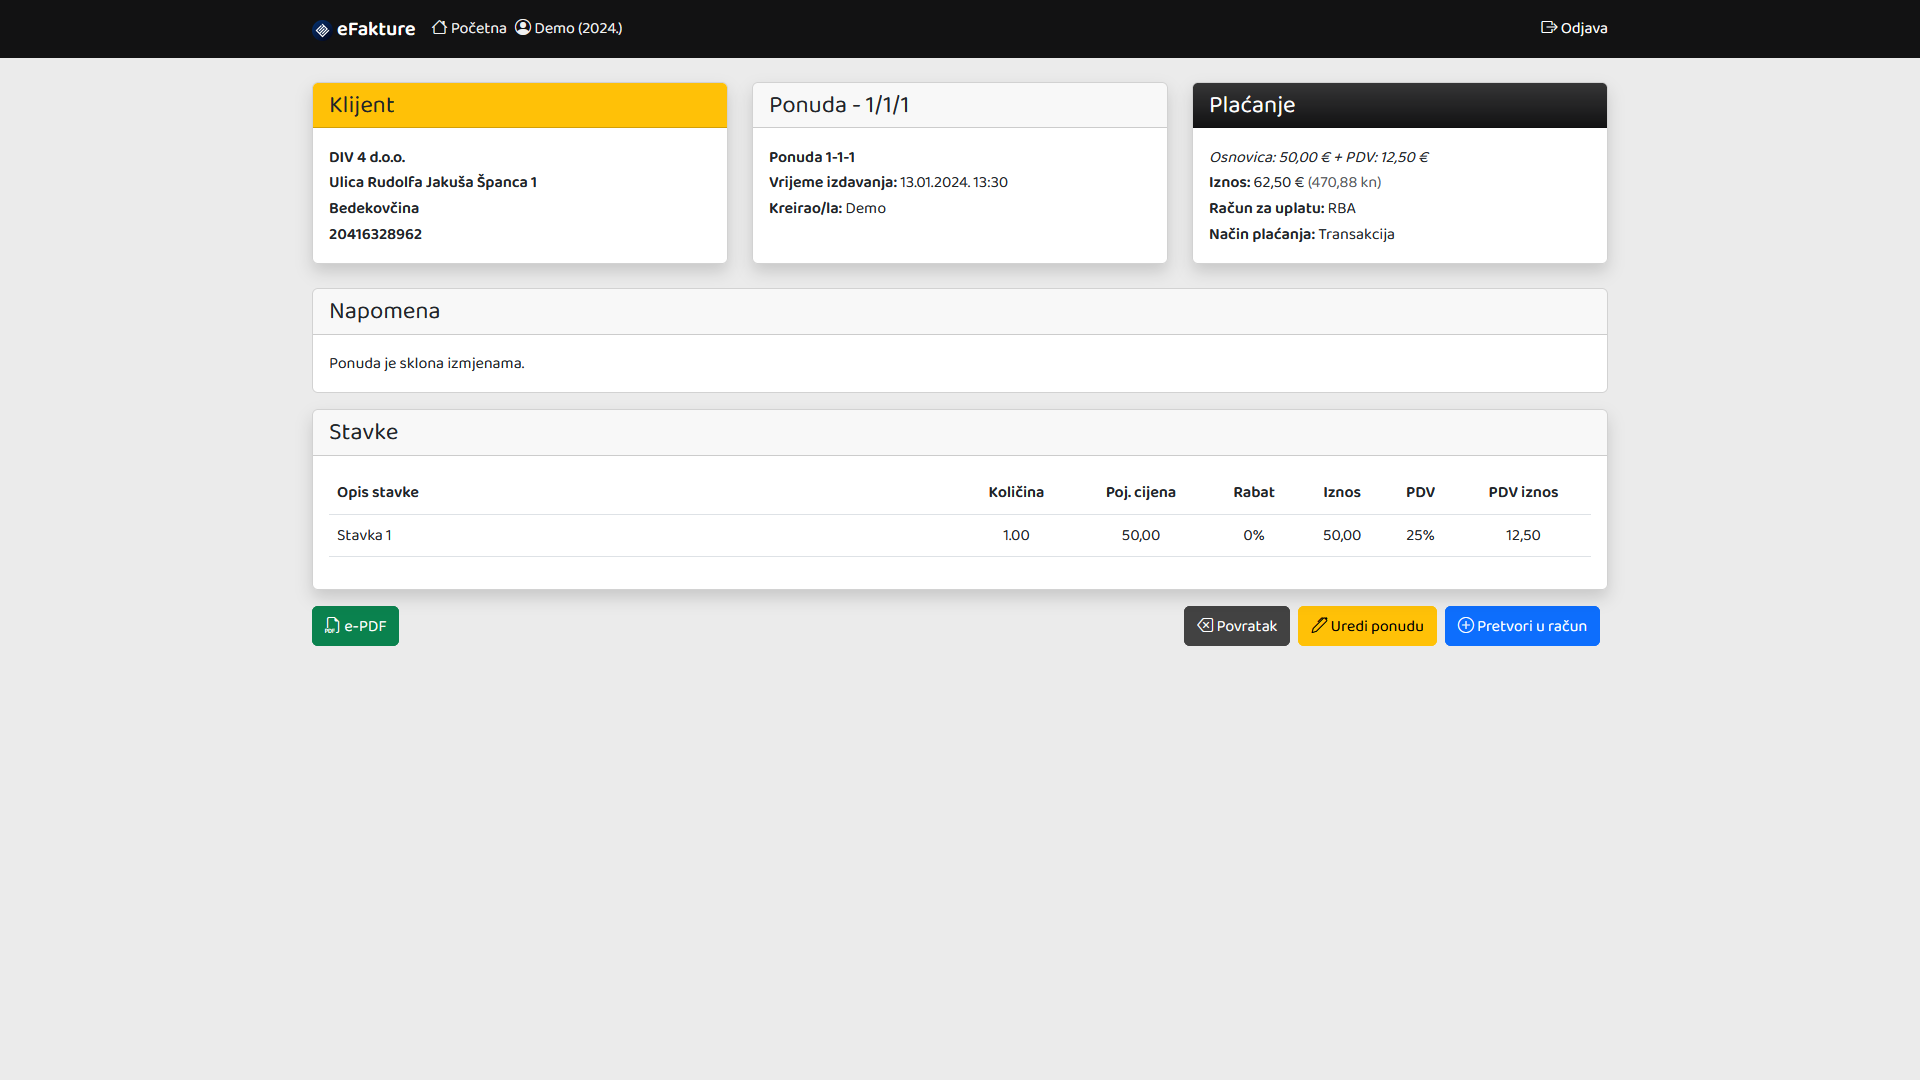This screenshot has height=1080, width=1920.
Task: Go back using the Povratak button
Action: coord(1237,626)
